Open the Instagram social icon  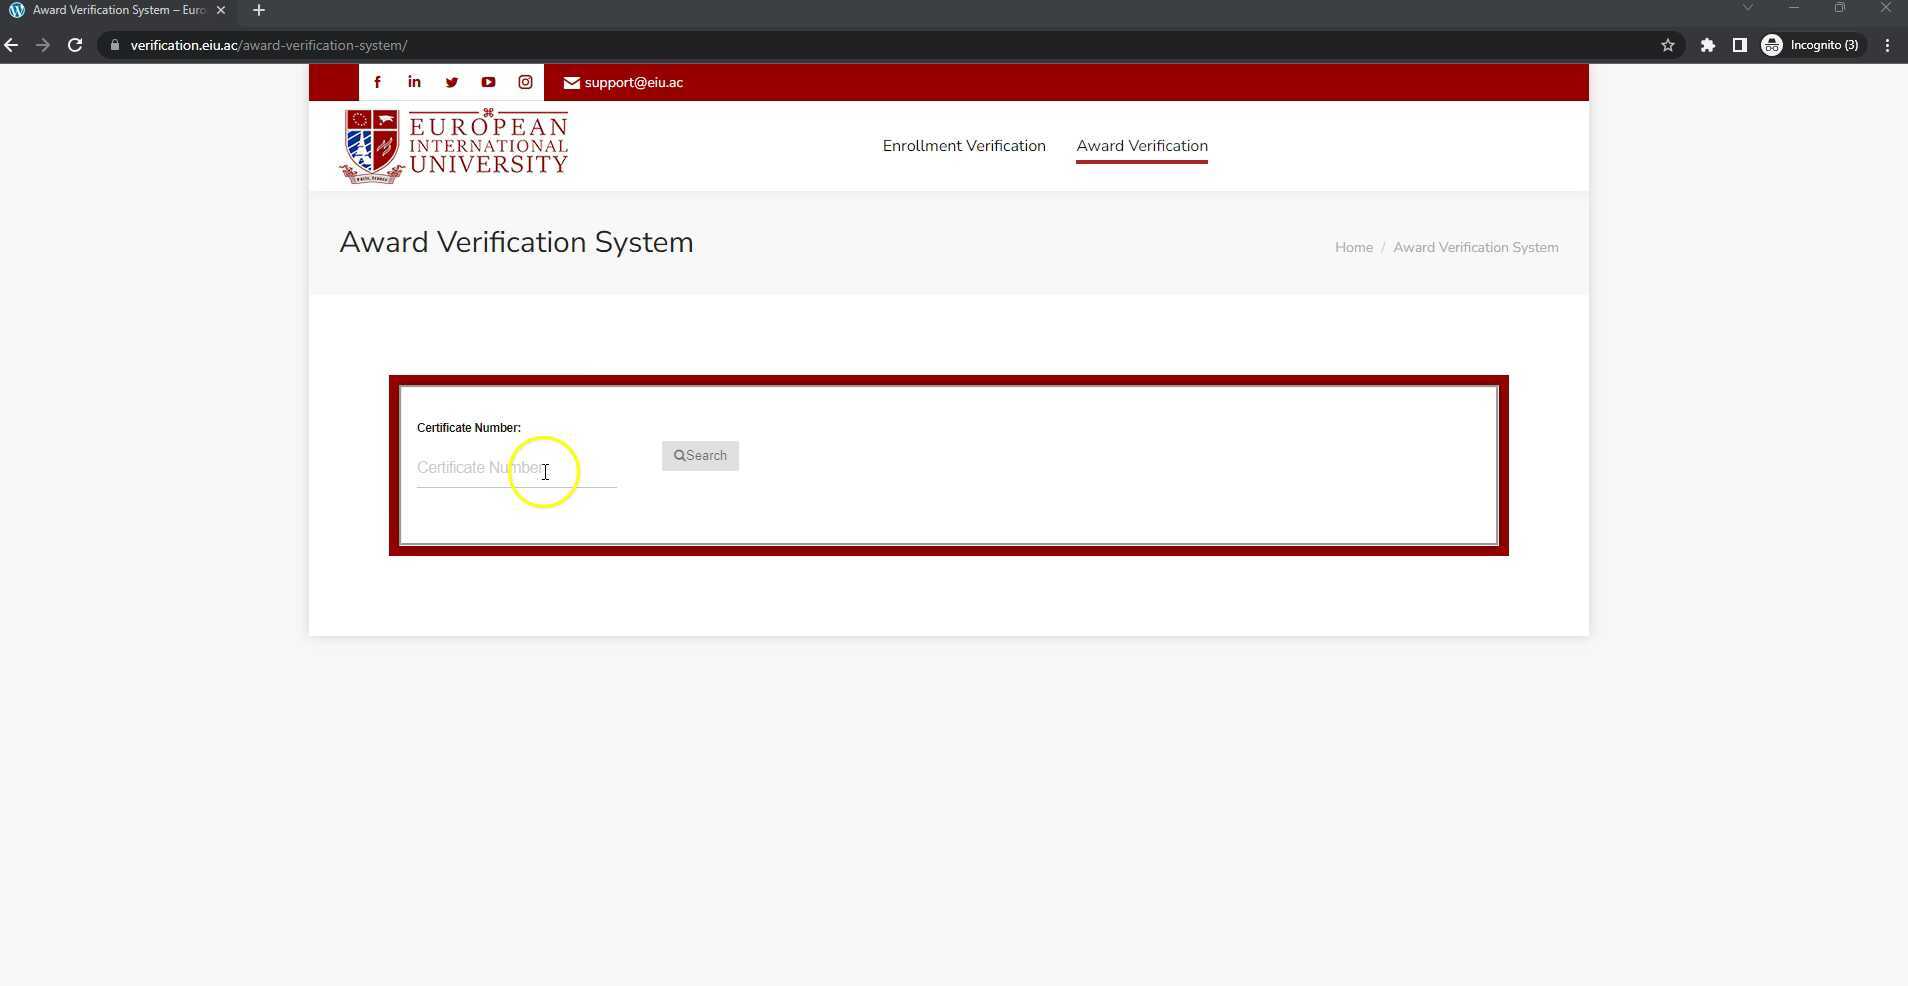[525, 82]
